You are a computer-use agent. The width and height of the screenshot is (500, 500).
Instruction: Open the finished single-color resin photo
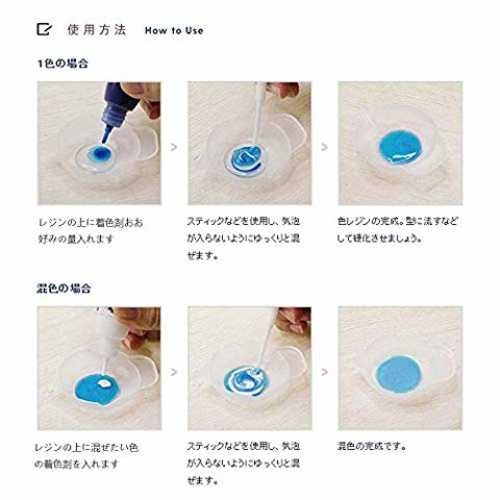[x=400, y=143]
